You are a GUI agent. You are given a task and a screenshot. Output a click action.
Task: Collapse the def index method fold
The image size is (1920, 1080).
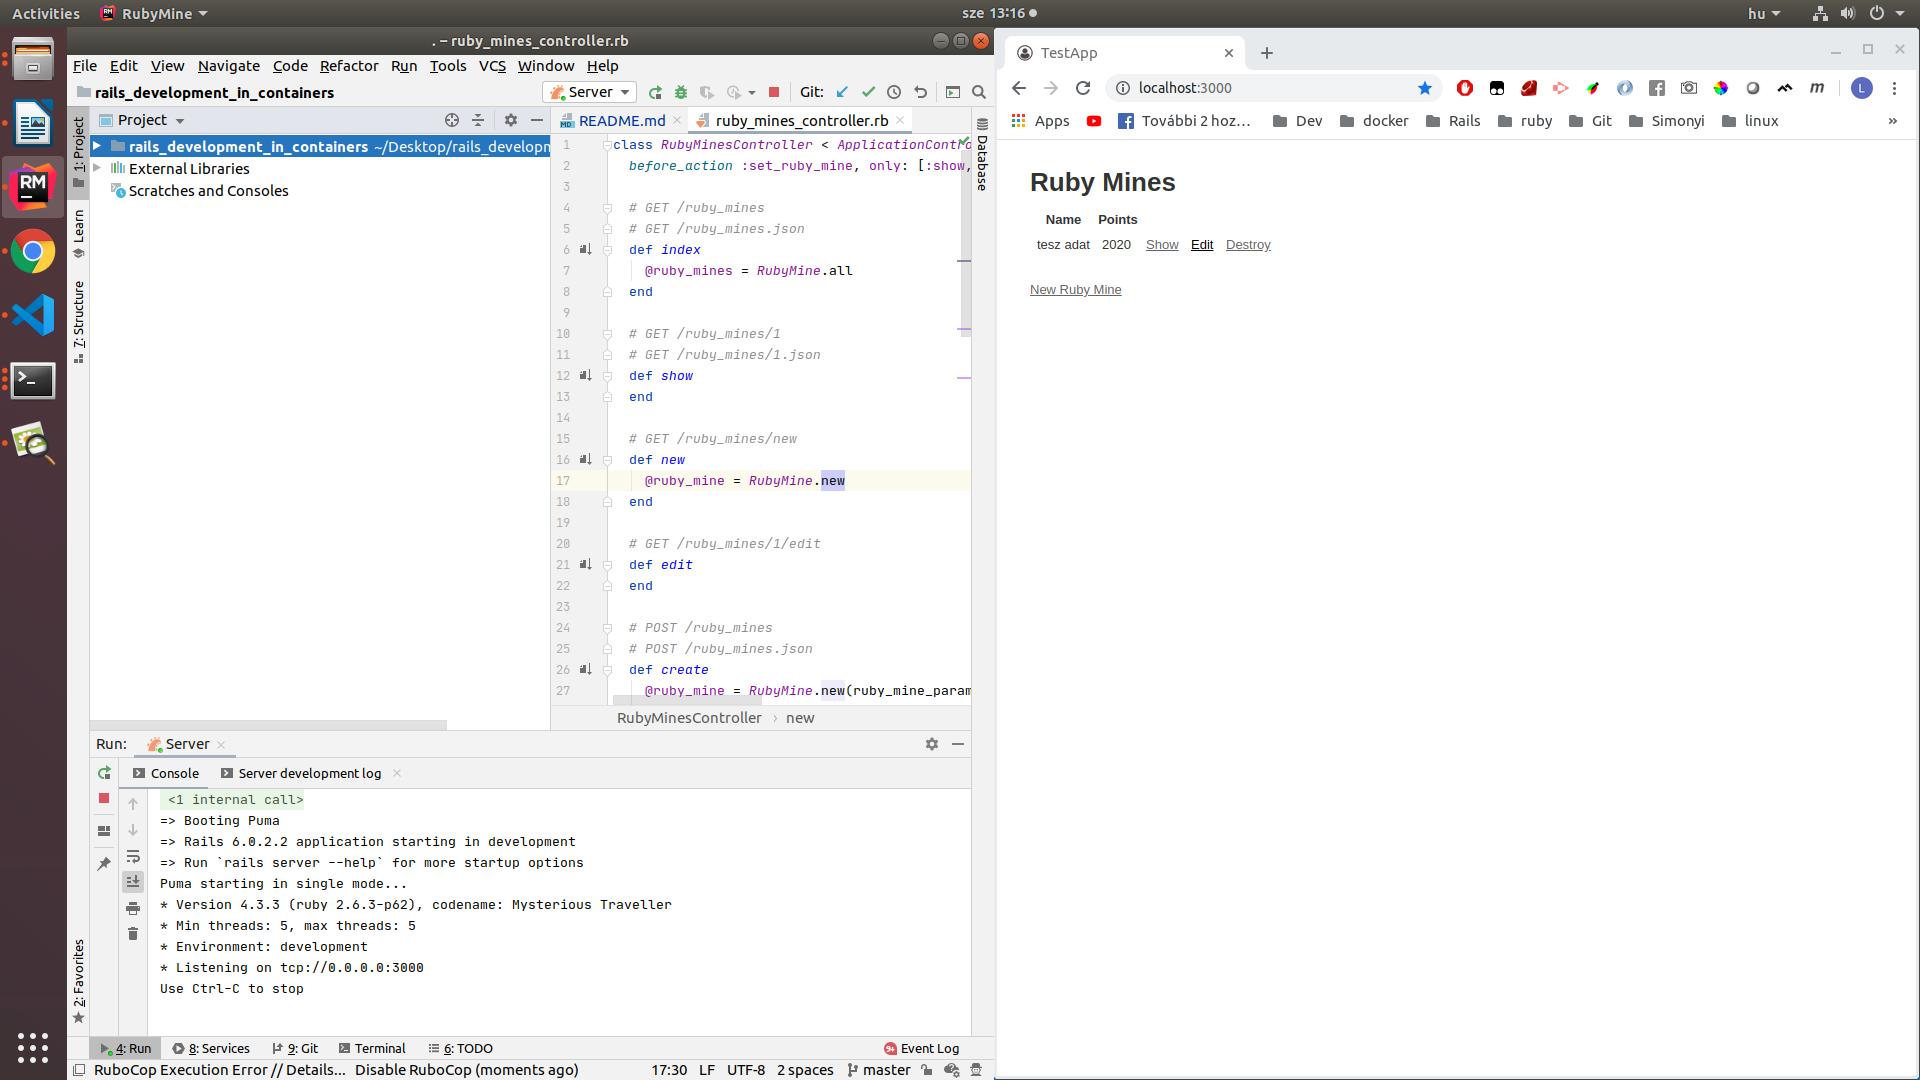pyautogui.click(x=607, y=250)
